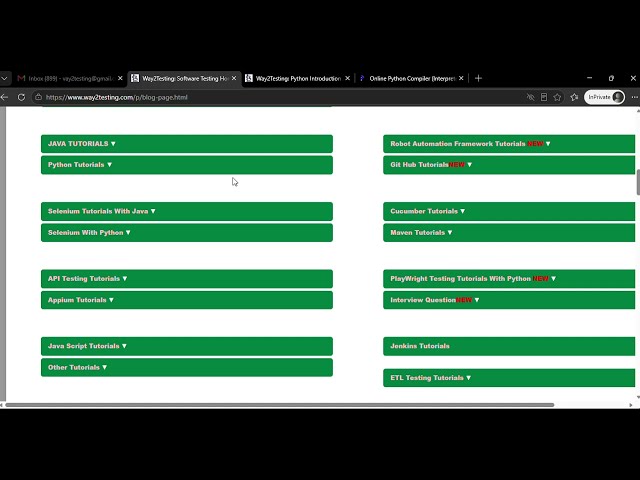The image size is (640, 480).
Task: Open the favorites list icon
Action: tap(574, 97)
